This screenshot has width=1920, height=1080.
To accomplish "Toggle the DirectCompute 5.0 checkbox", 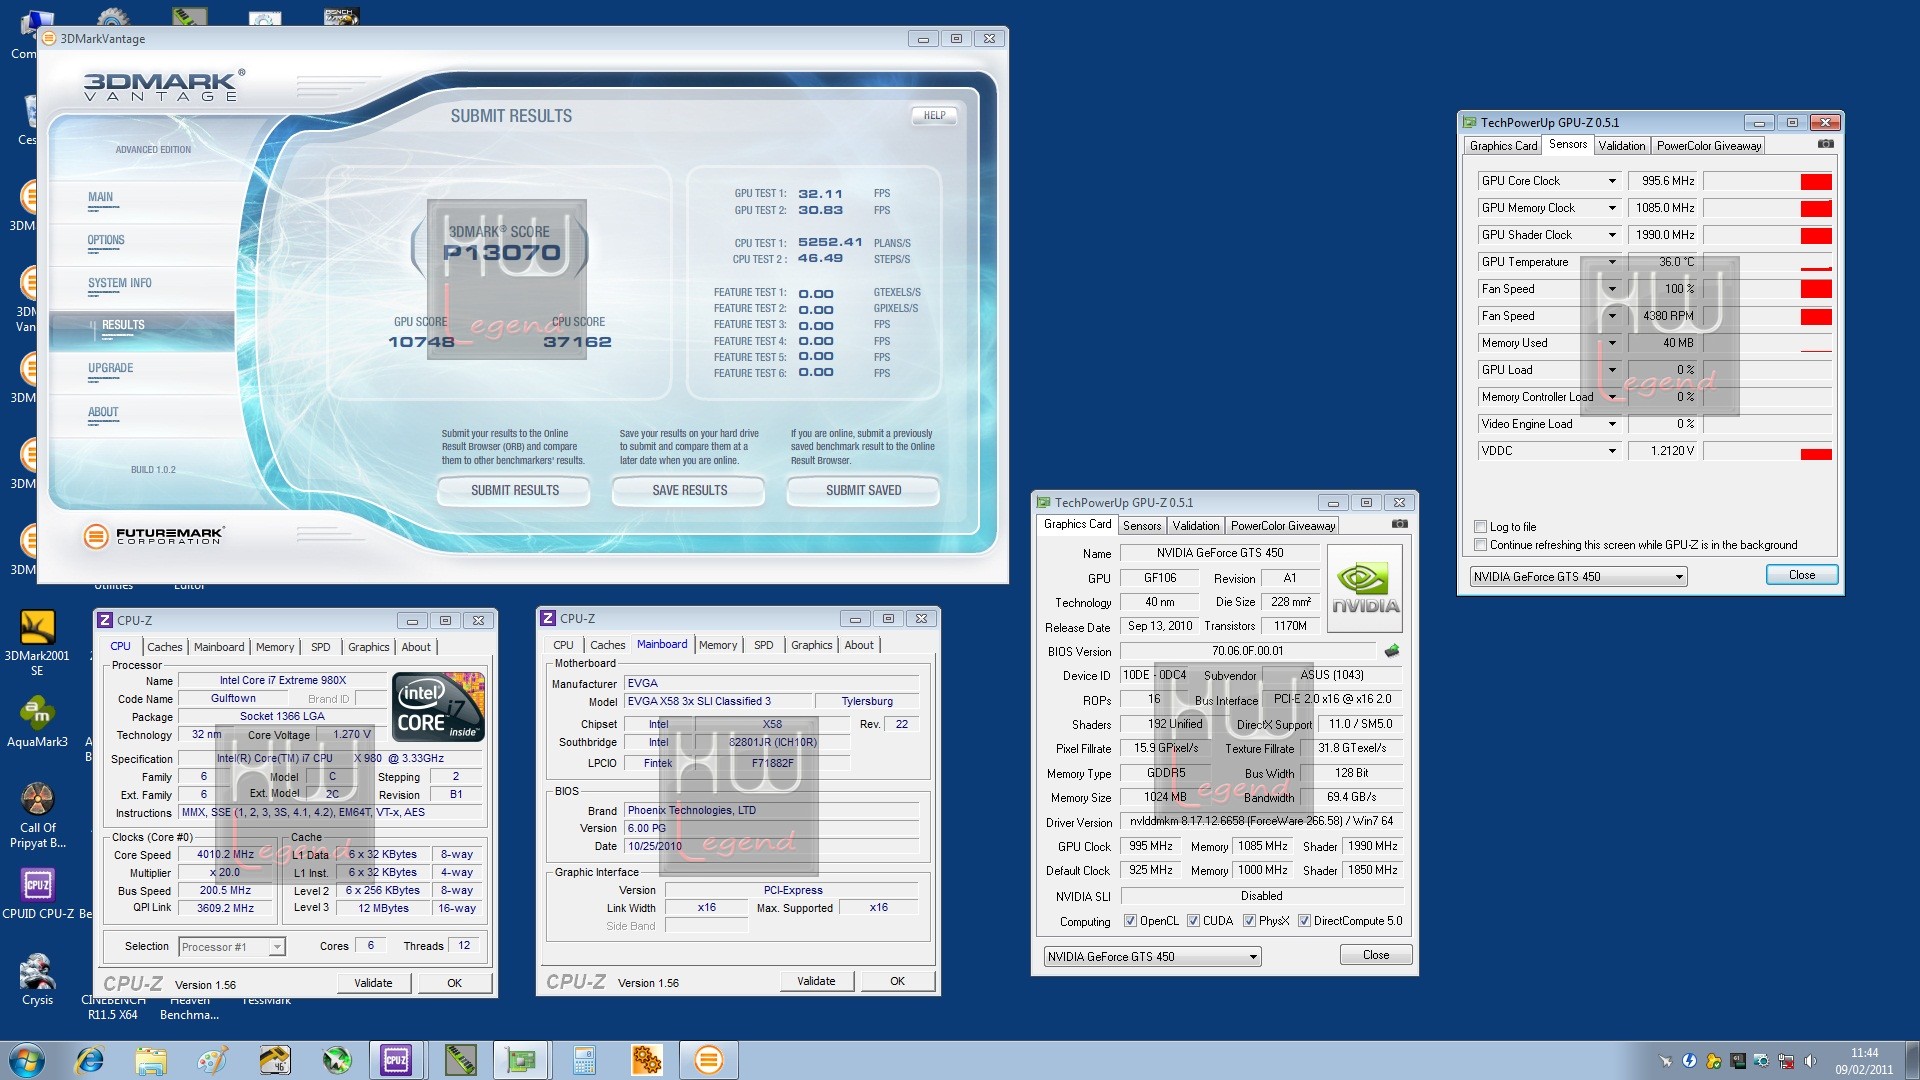I will [1304, 921].
